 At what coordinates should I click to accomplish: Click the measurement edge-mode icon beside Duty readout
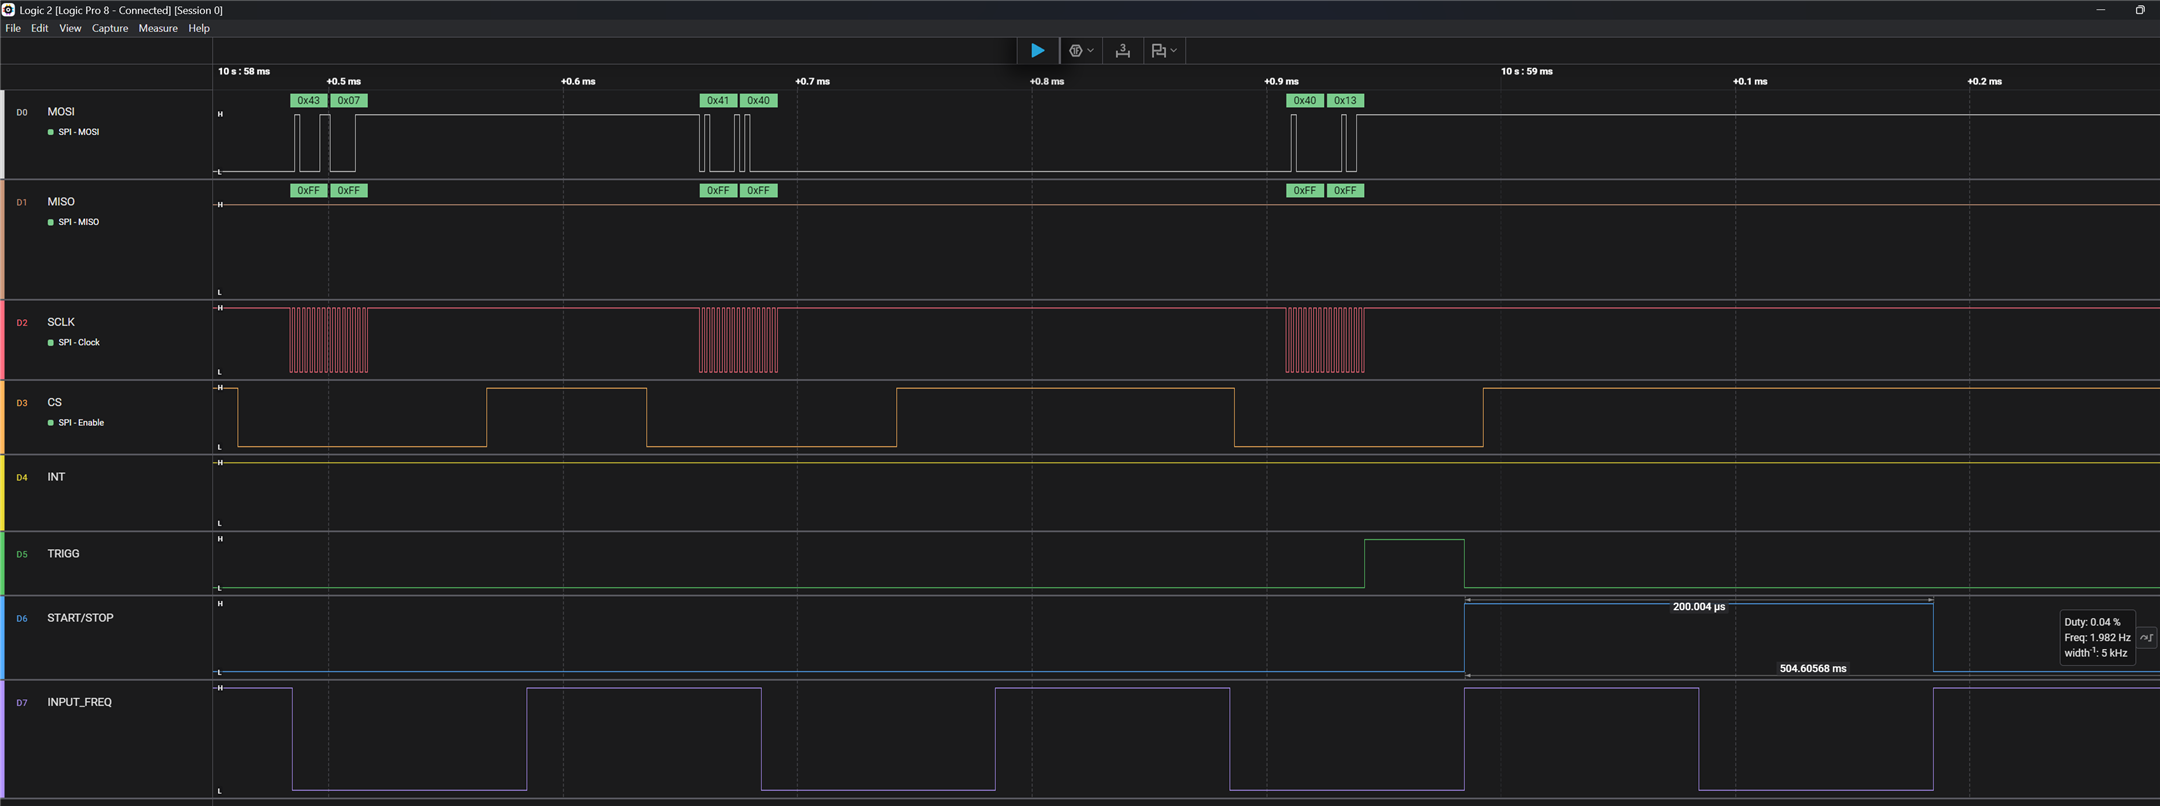[x=2146, y=637]
